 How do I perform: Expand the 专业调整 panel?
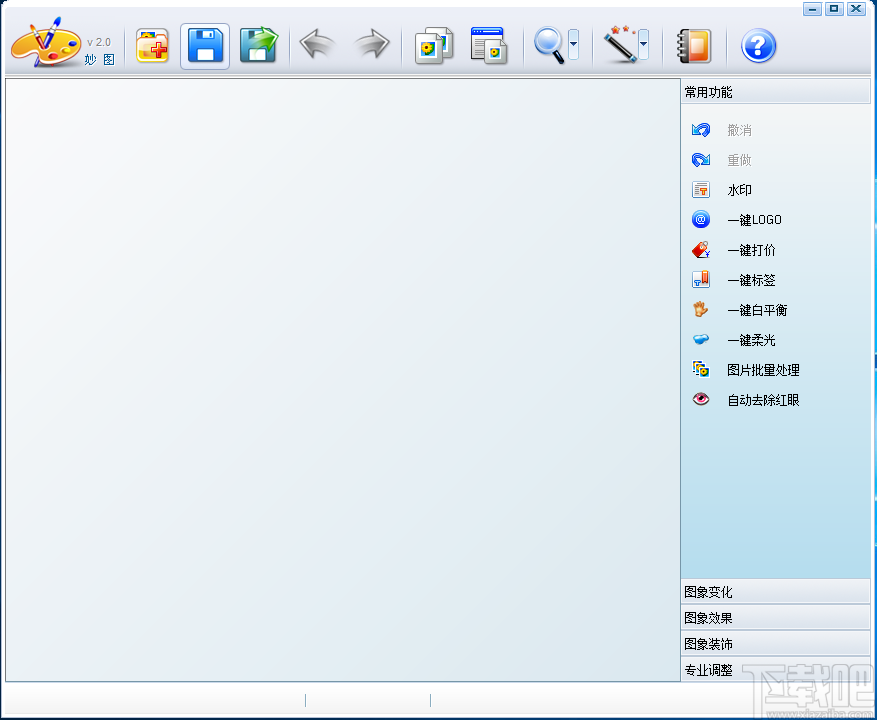pyautogui.click(x=775, y=670)
